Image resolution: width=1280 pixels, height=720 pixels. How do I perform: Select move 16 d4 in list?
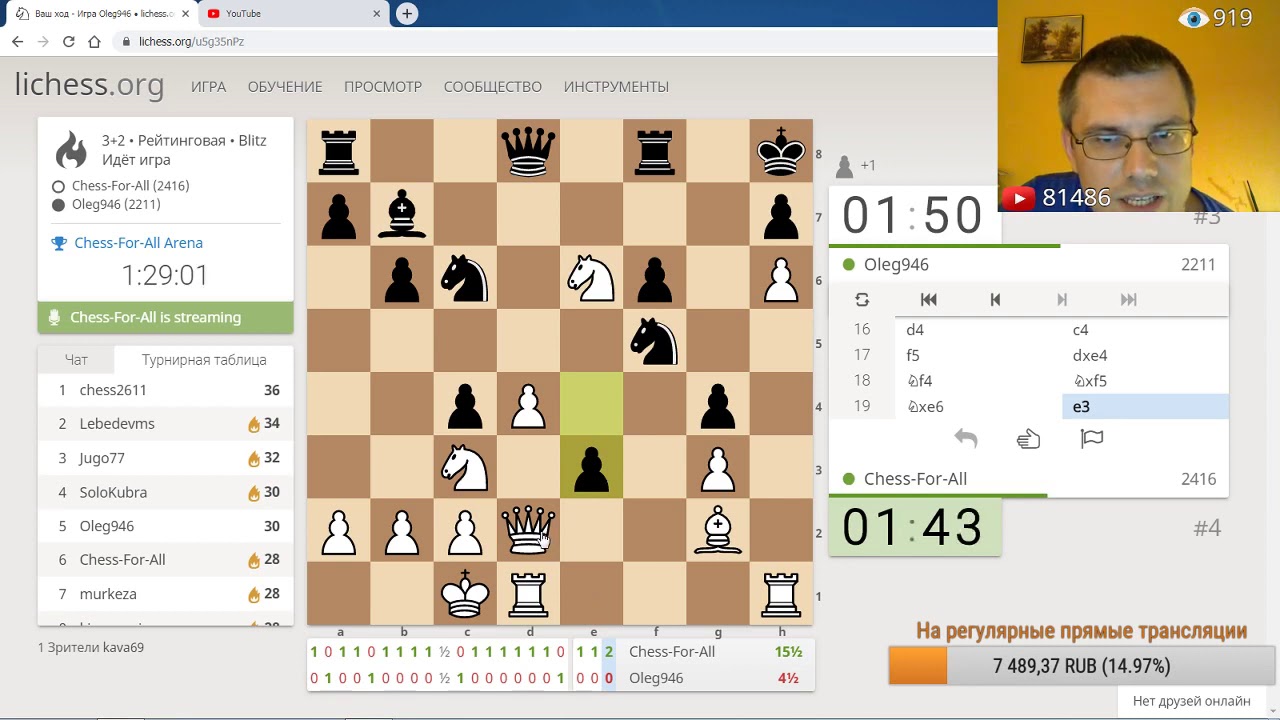pos(978,330)
